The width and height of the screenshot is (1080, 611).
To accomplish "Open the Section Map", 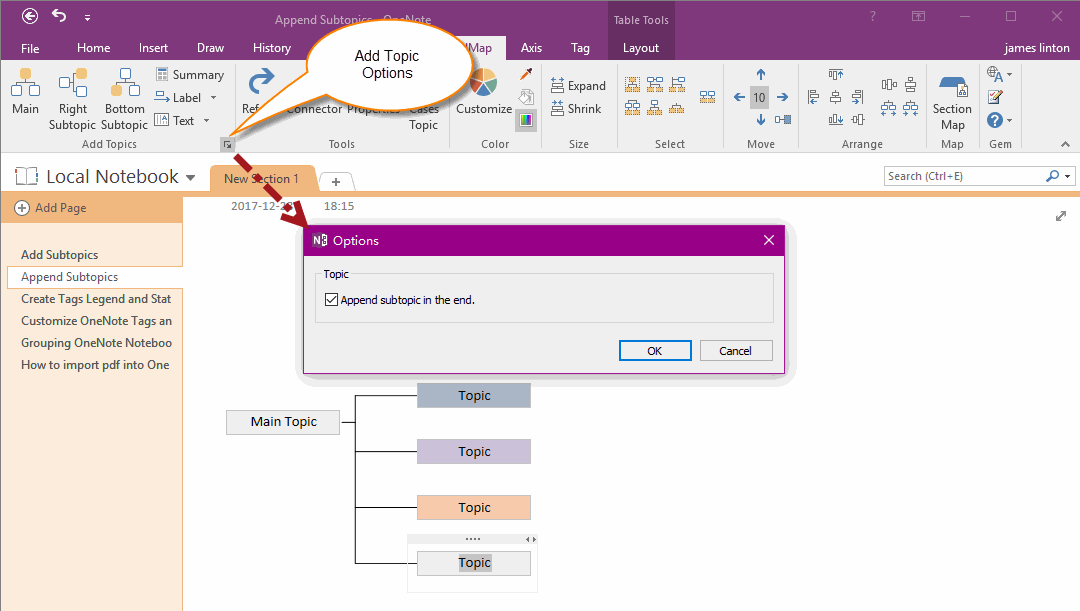I will (x=952, y=103).
